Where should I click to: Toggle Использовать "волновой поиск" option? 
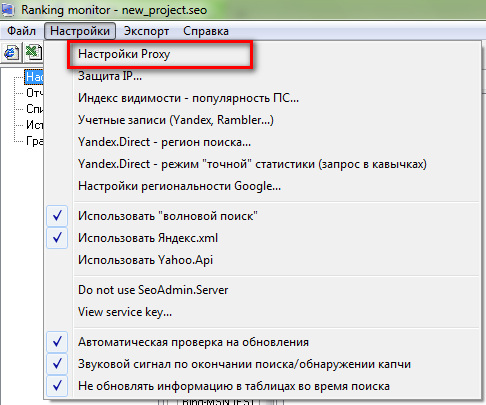click(263, 216)
